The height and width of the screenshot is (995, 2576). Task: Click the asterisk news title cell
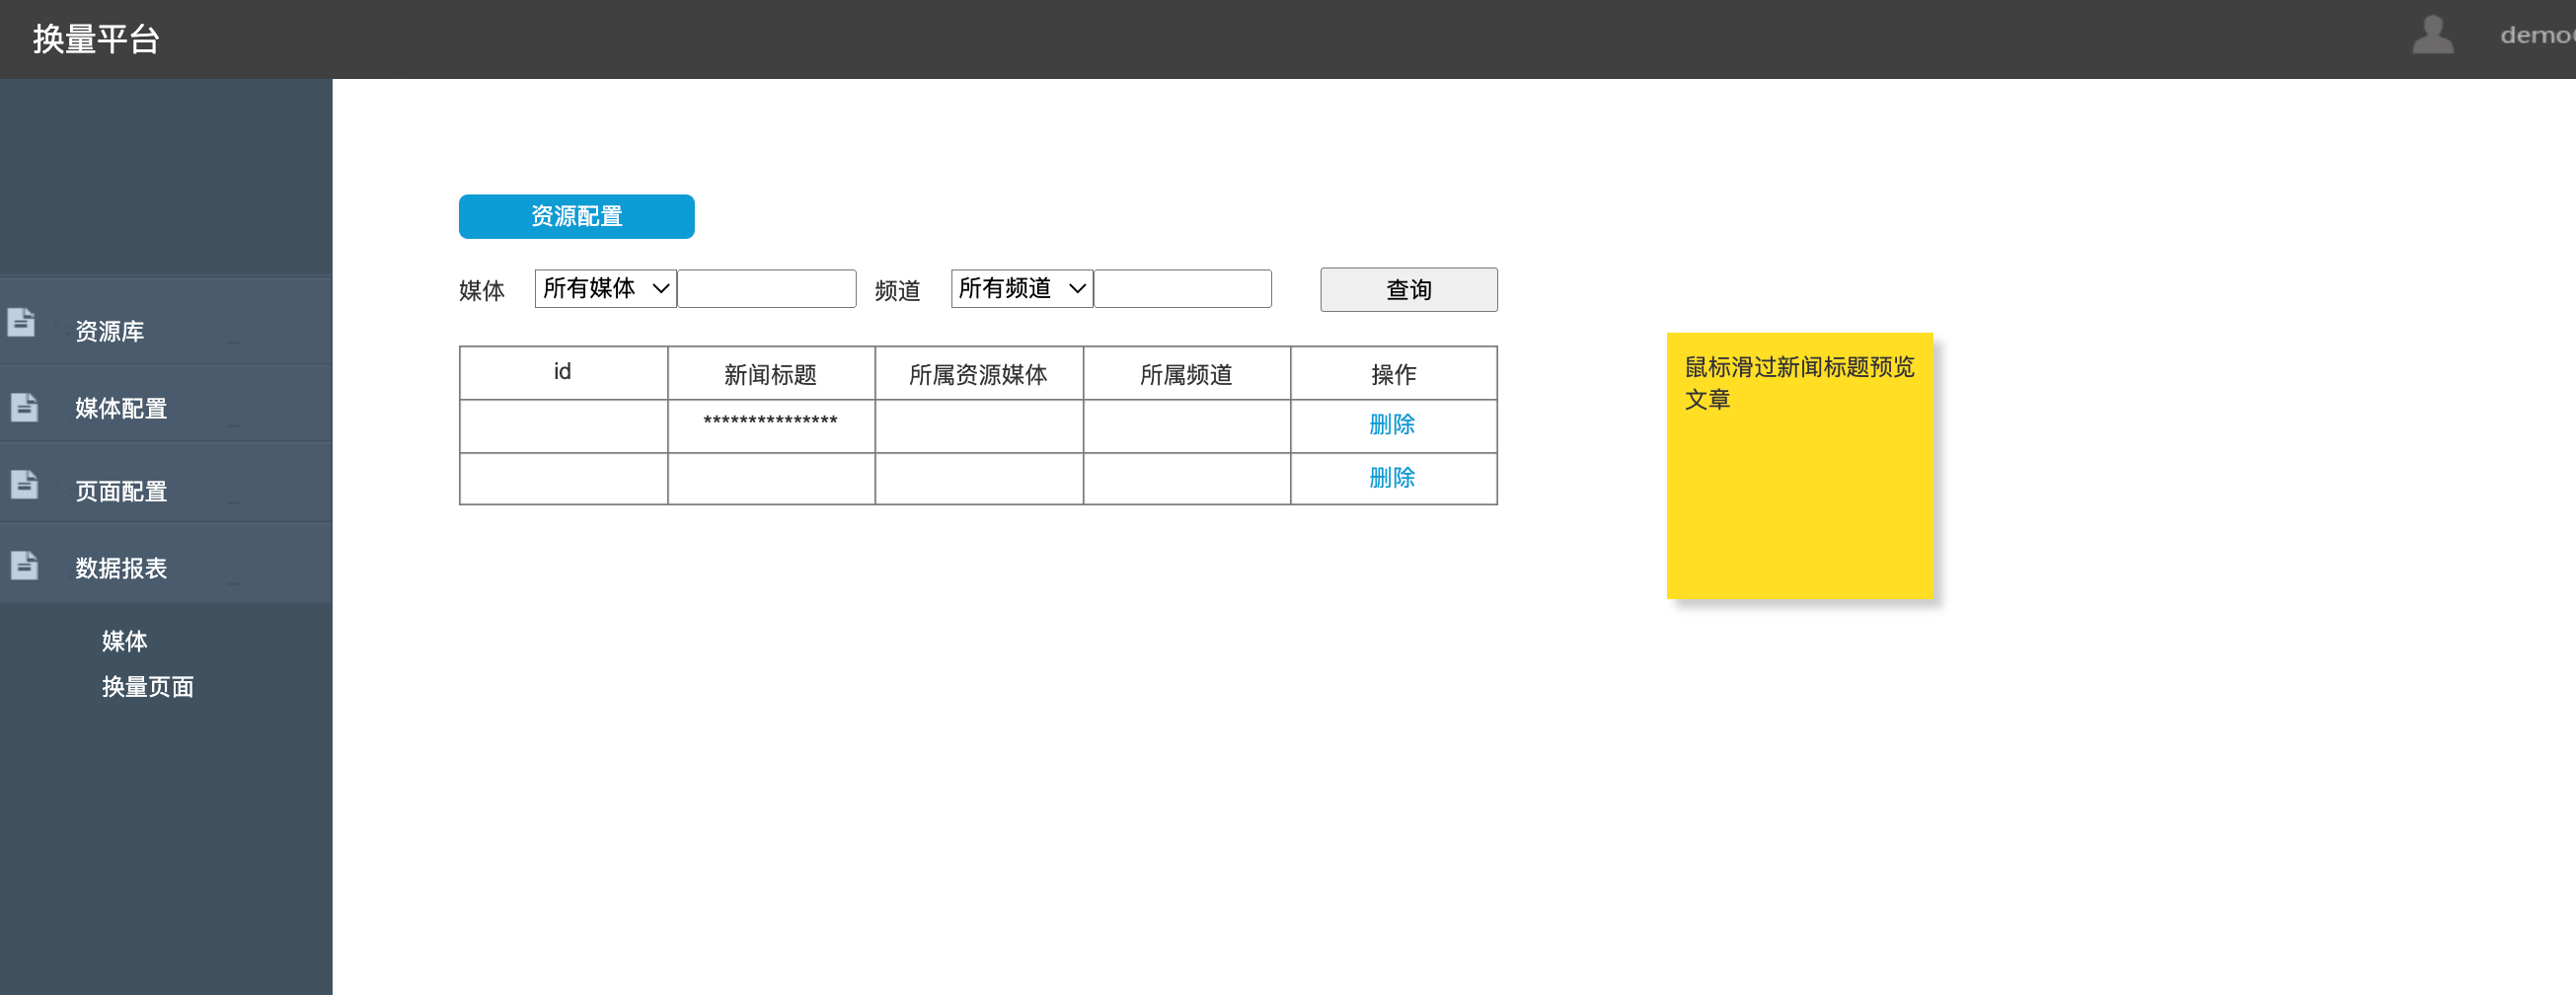point(770,426)
